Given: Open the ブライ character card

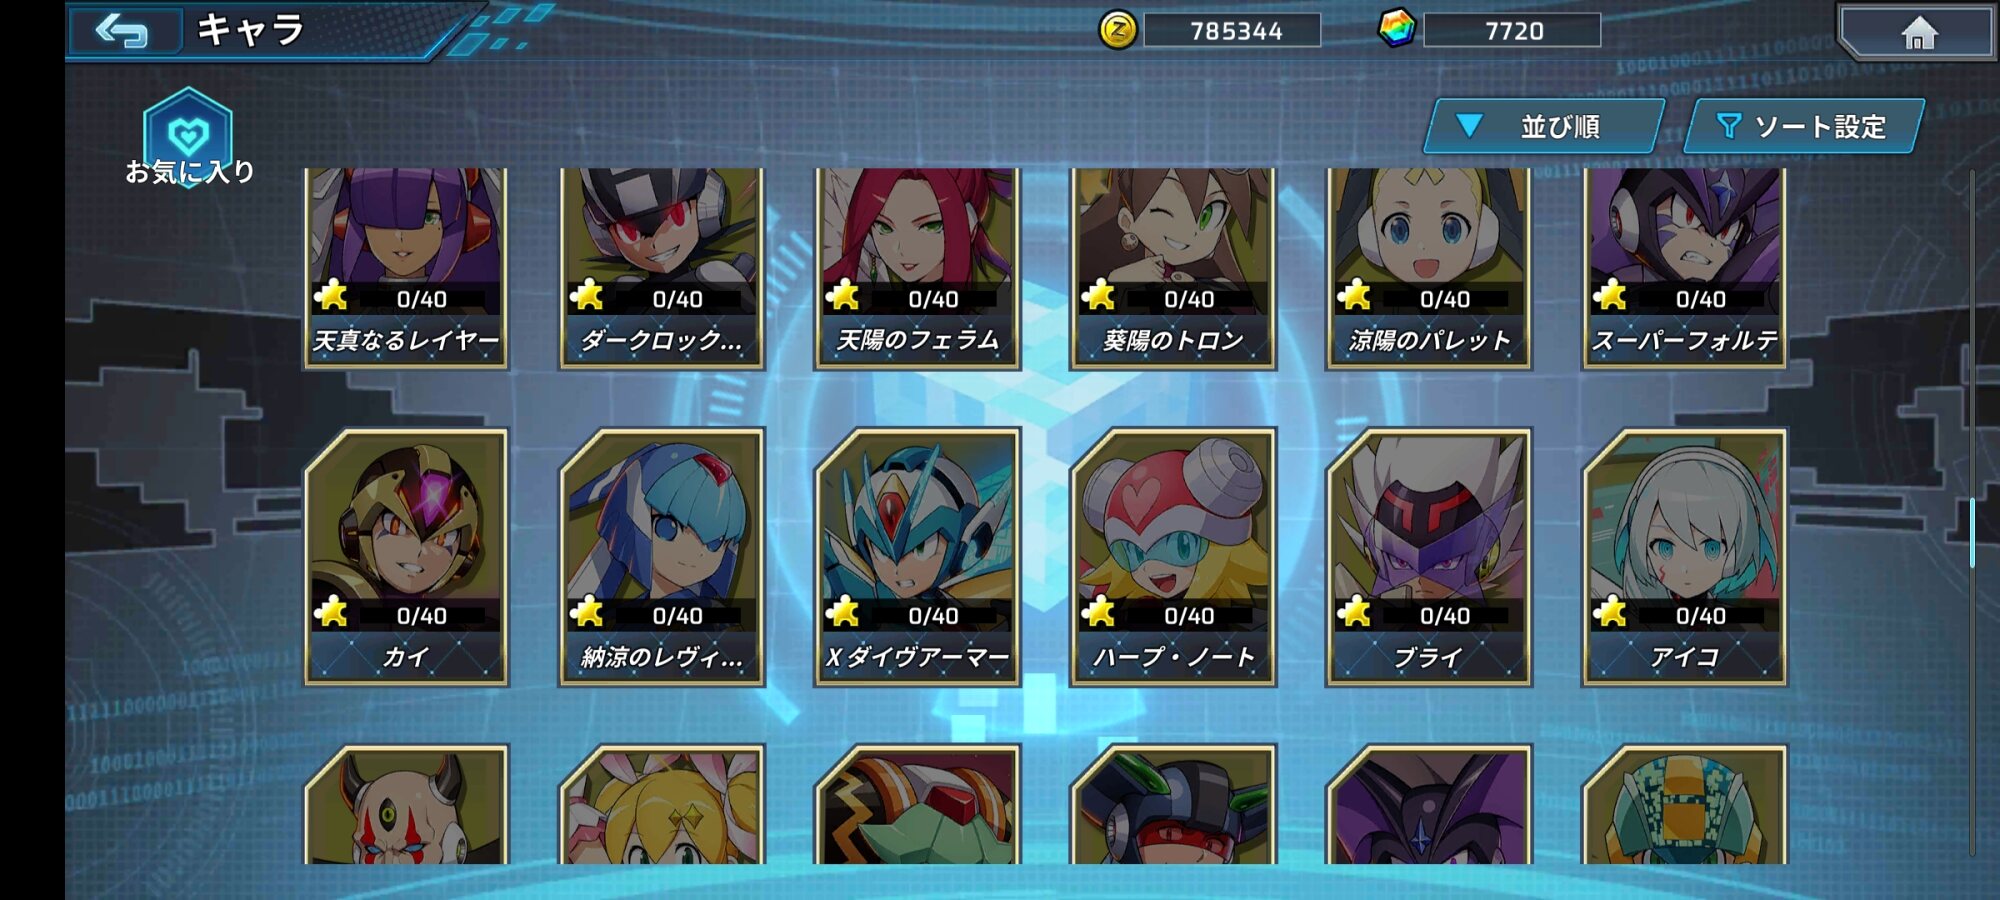Looking at the screenshot, I should tap(1429, 557).
